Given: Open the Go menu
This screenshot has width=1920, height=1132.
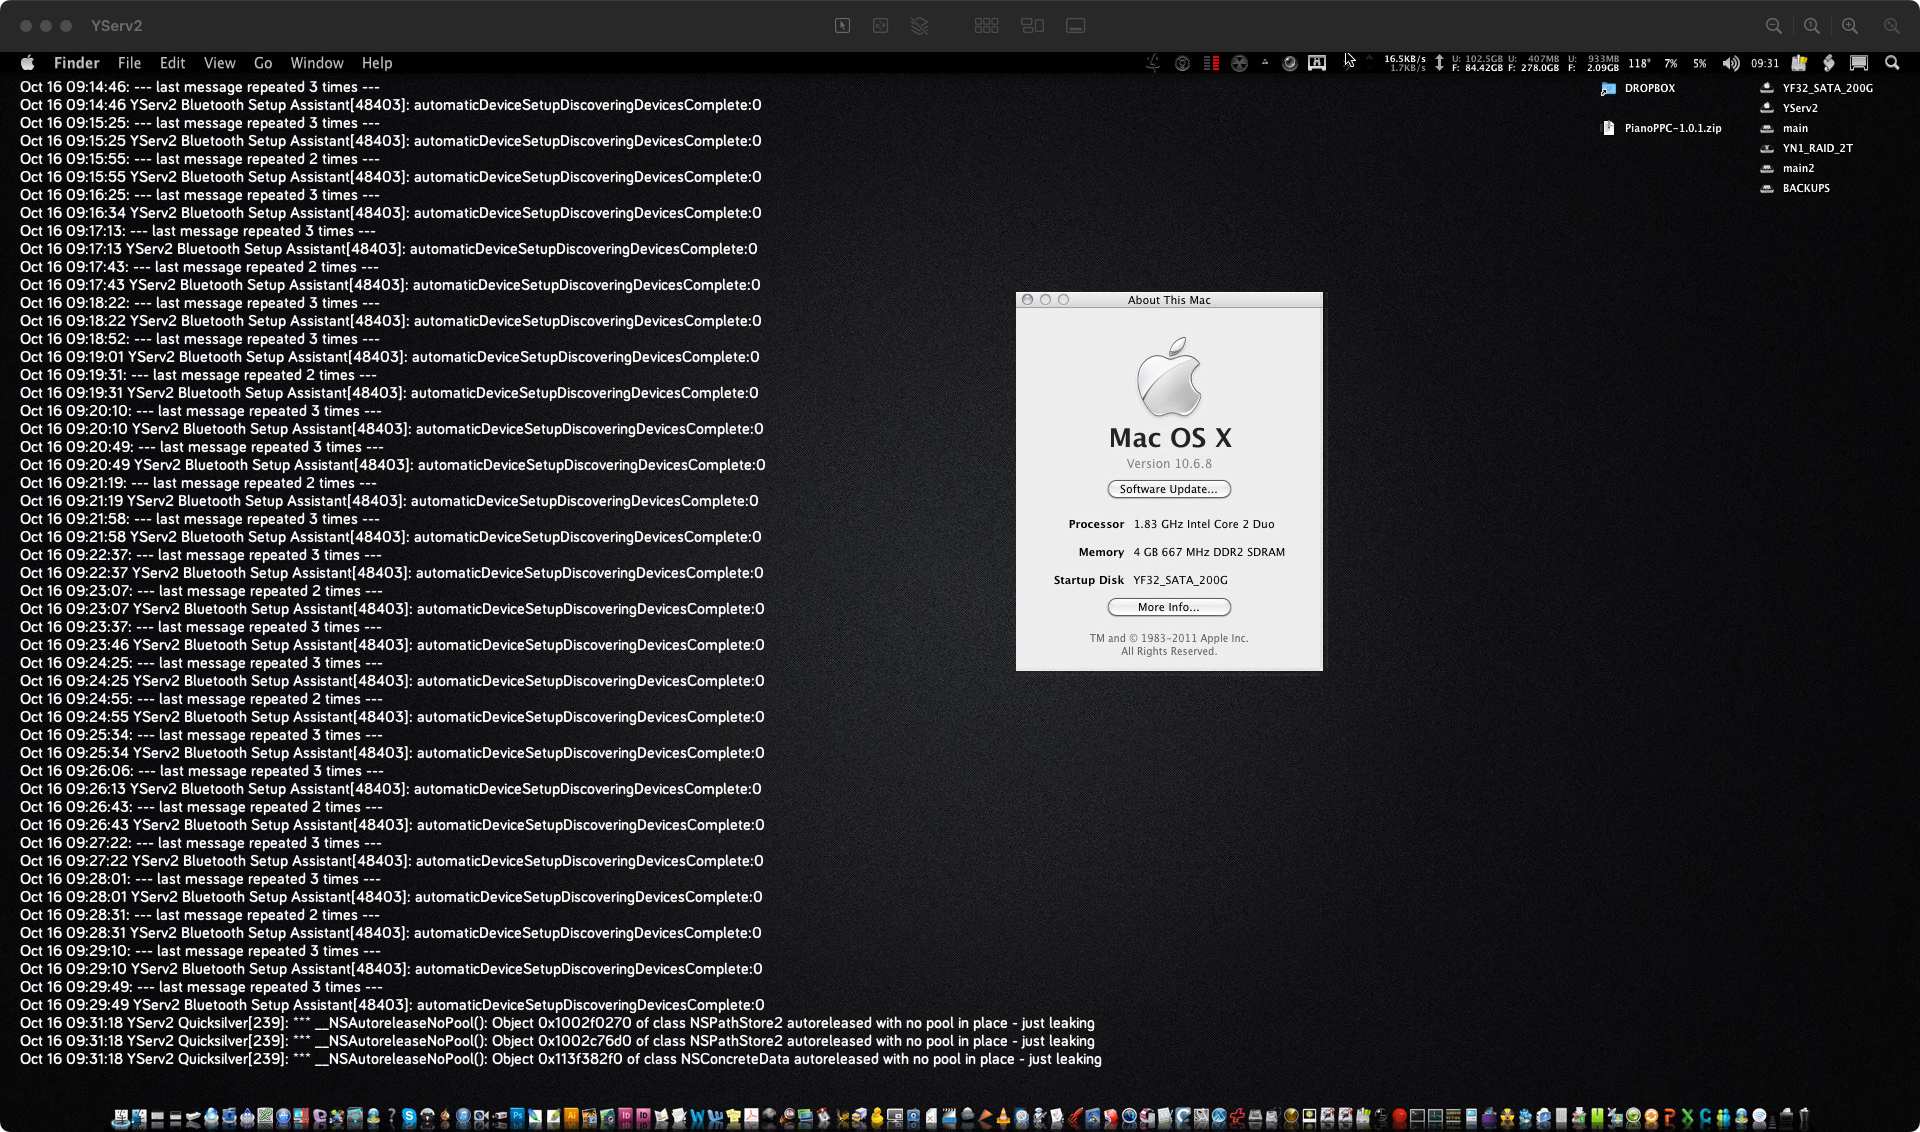Looking at the screenshot, I should [x=263, y=63].
